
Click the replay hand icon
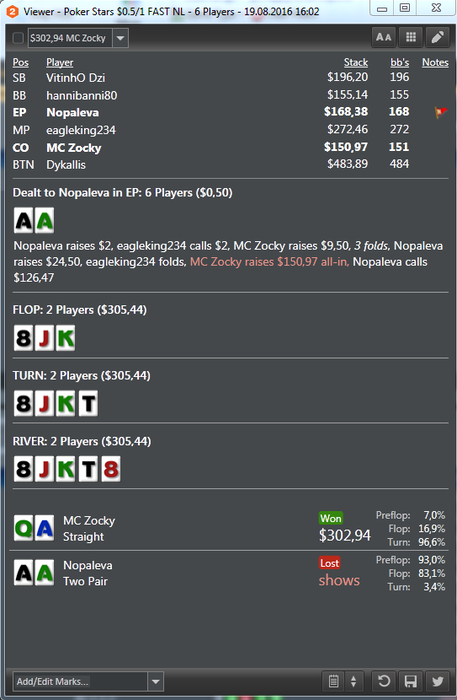[x=384, y=681]
